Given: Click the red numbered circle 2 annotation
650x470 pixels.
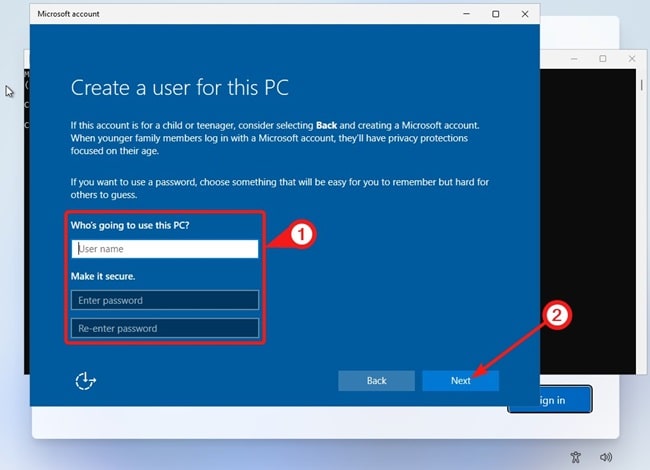Looking at the screenshot, I should (x=557, y=314).
